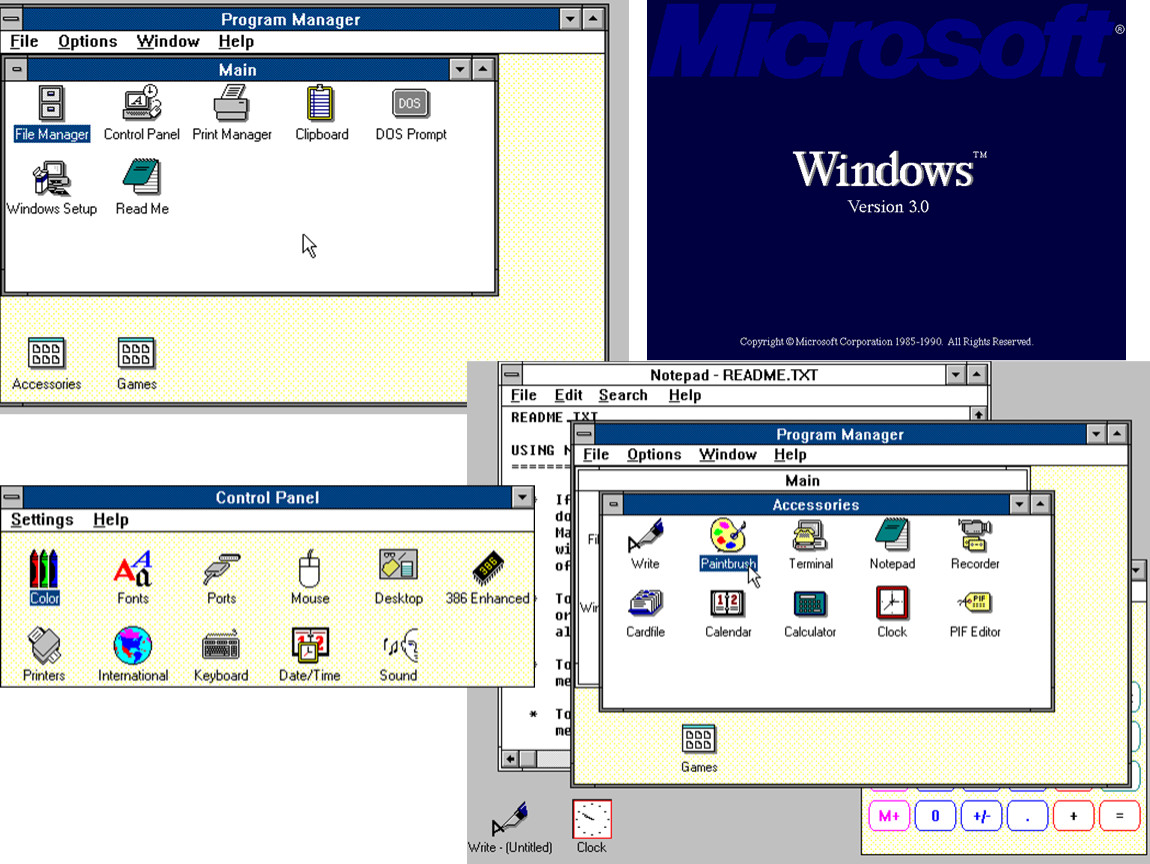Open Windows Setup icon
Image resolution: width=1150 pixels, height=864 pixels.
click(51, 188)
